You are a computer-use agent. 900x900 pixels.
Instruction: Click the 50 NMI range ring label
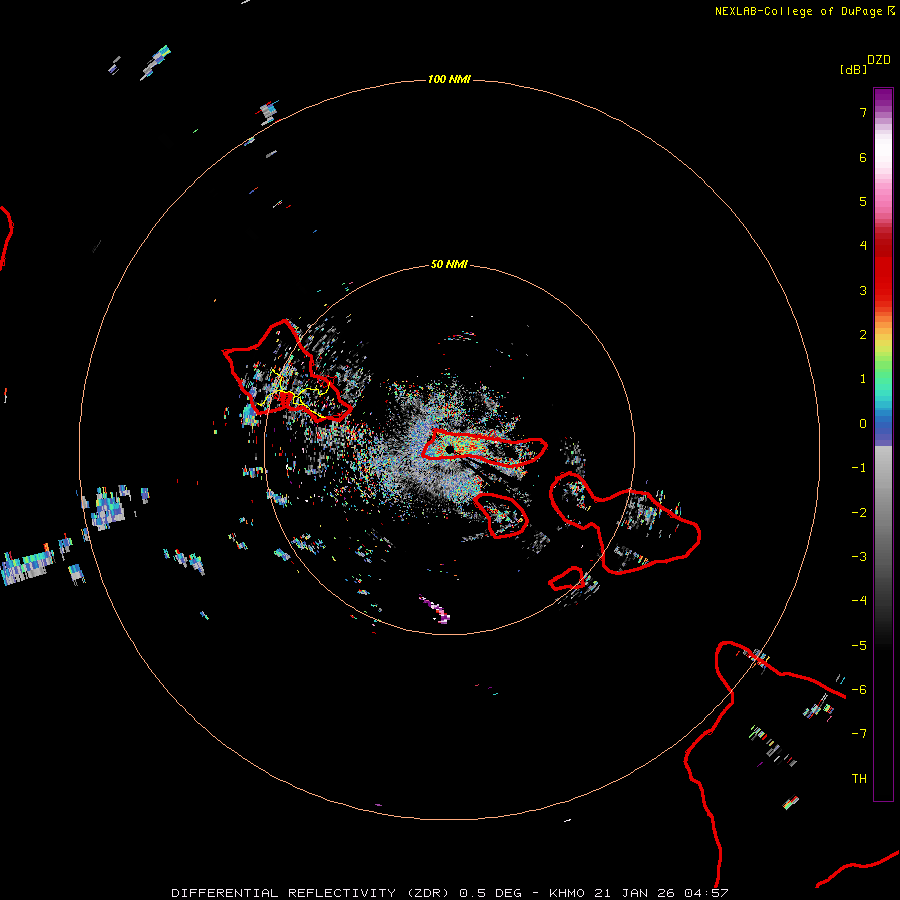click(x=449, y=264)
